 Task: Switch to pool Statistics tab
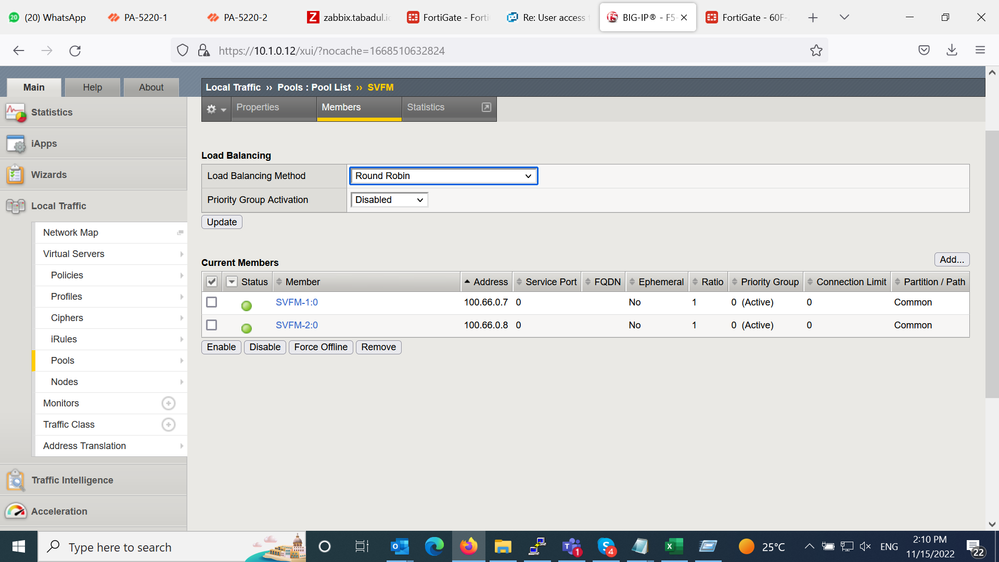tap(426, 107)
